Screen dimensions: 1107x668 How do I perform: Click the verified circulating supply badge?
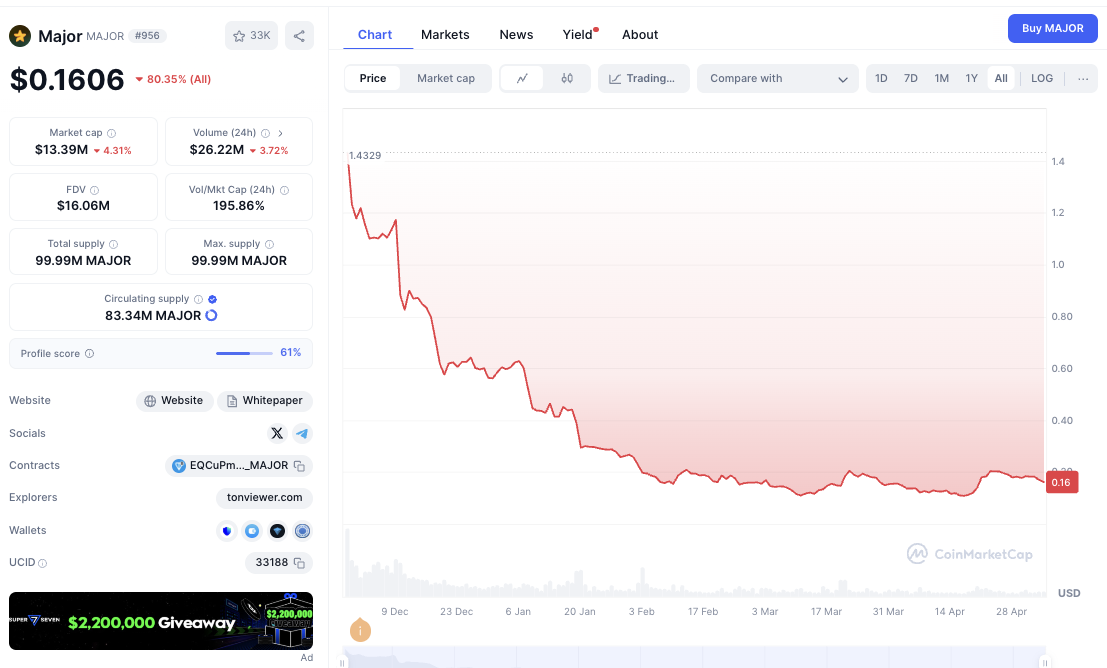point(213,299)
